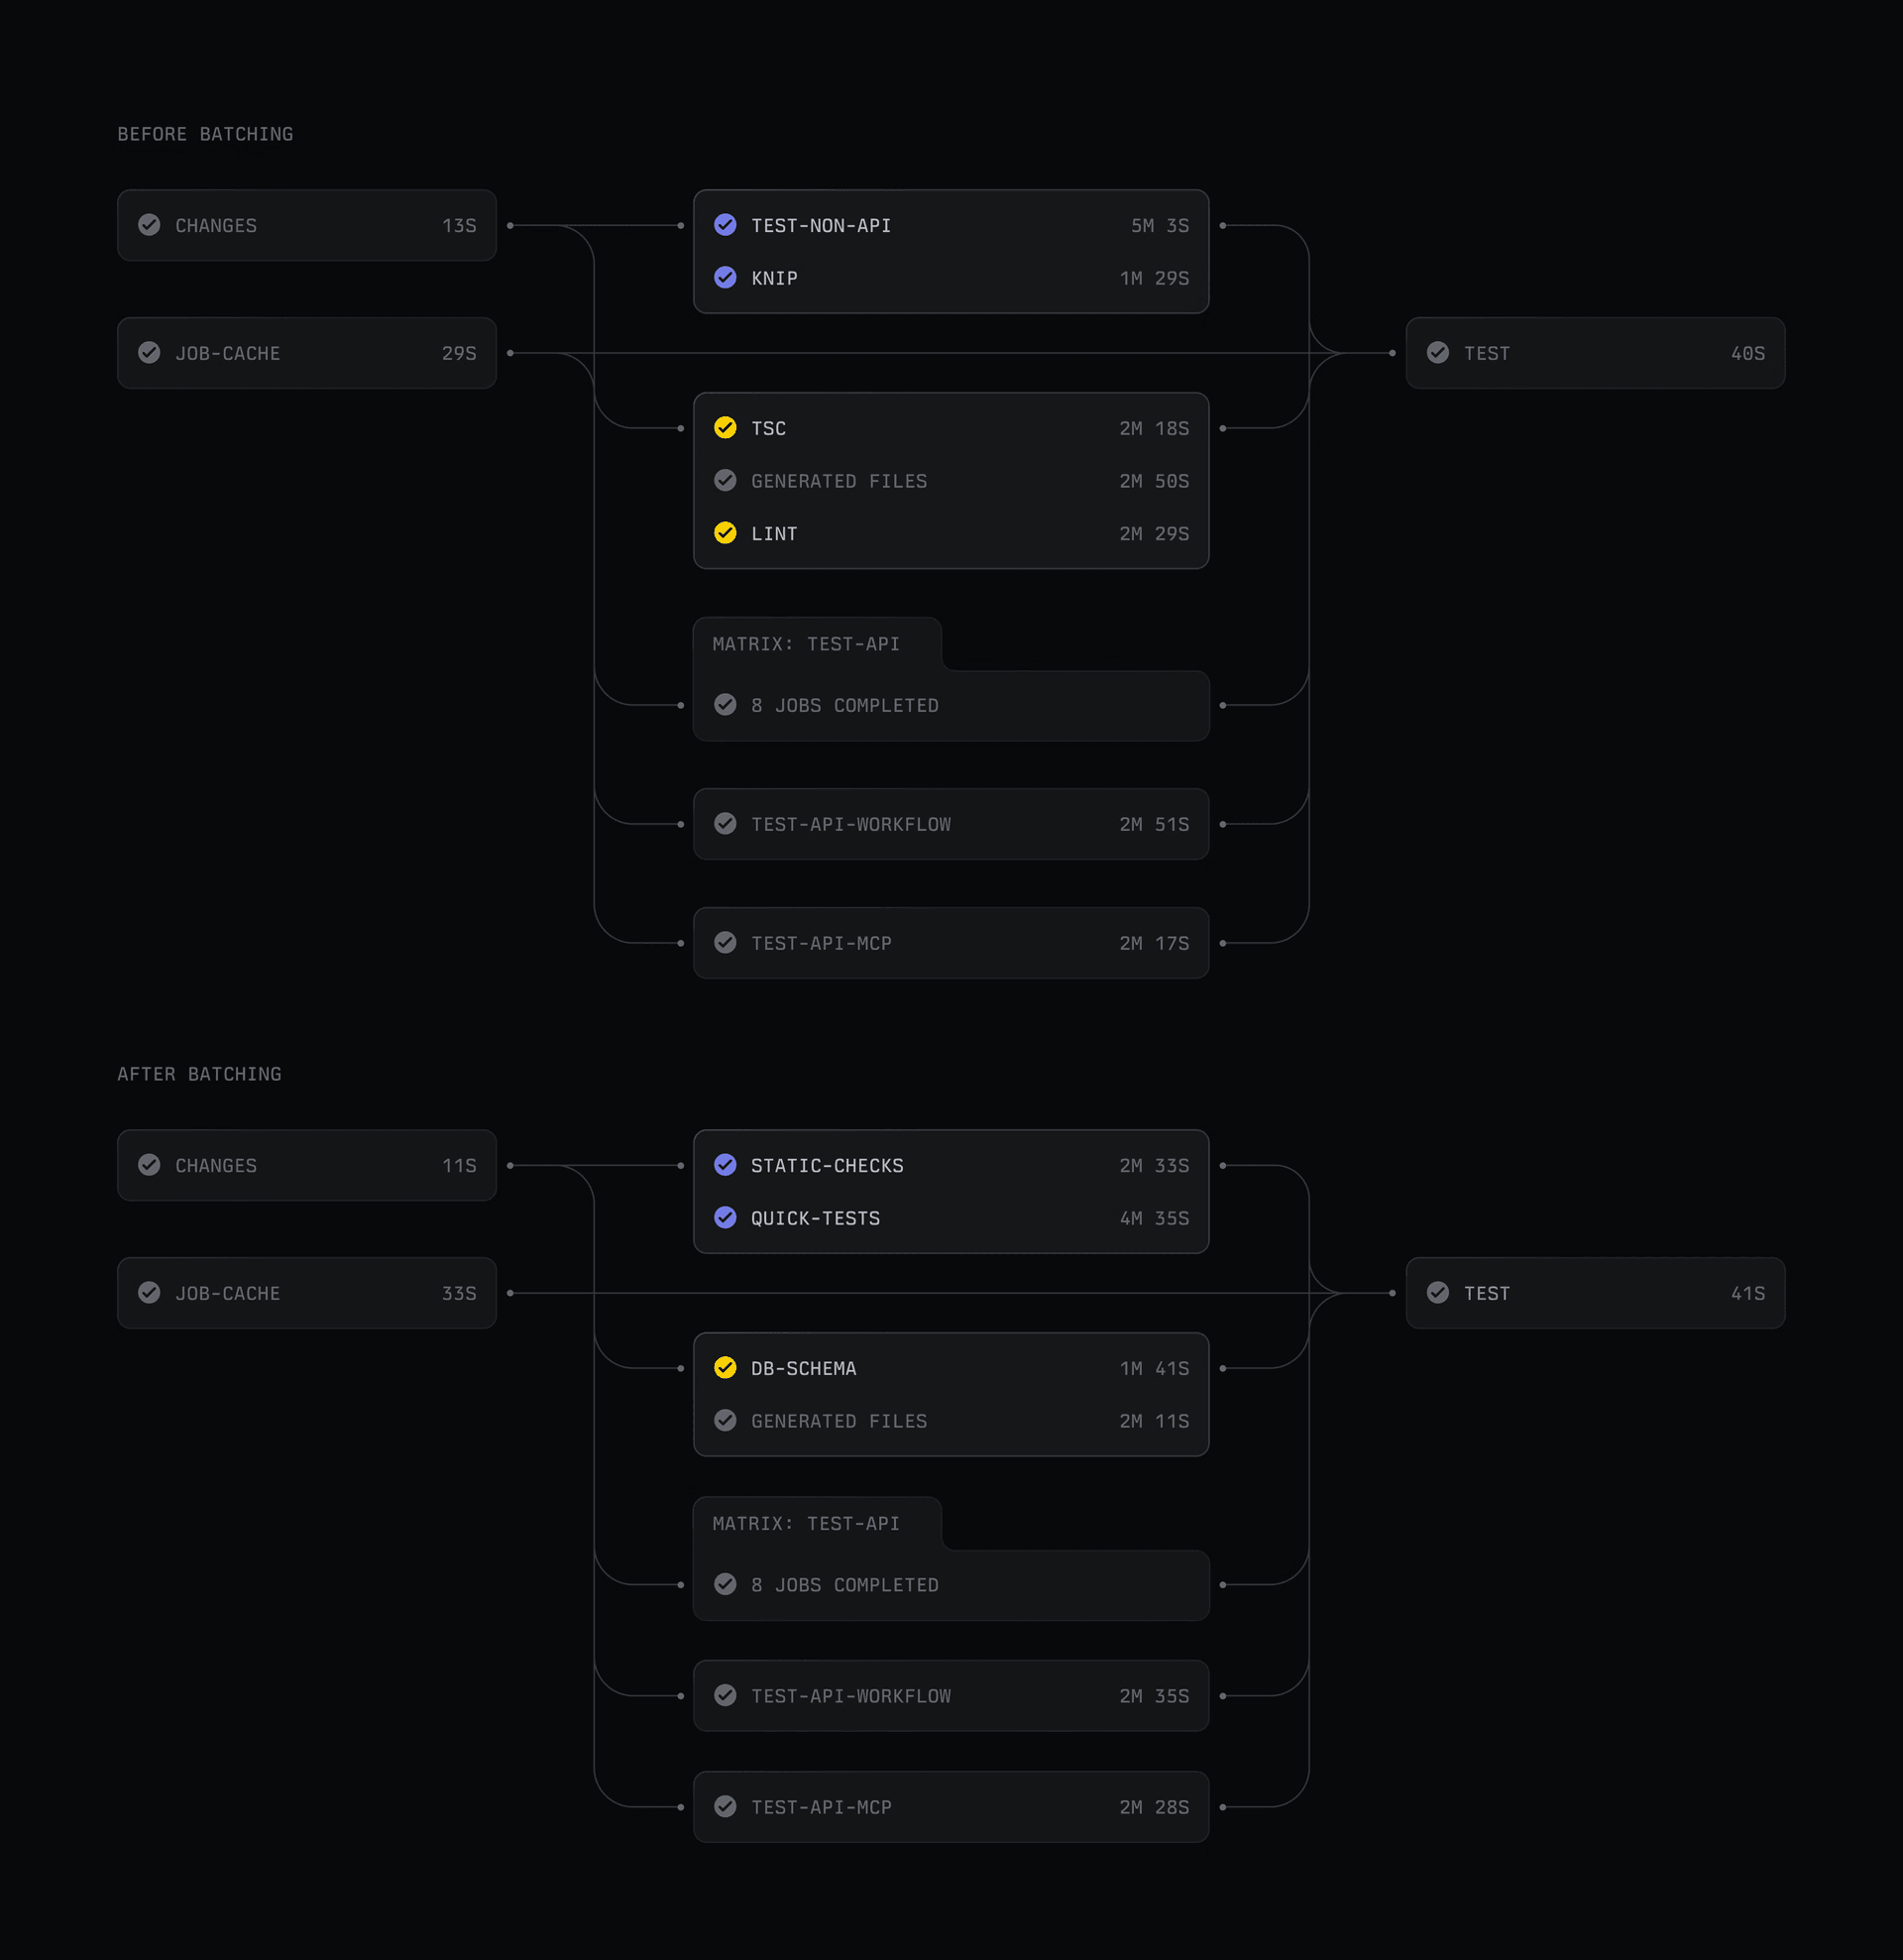Click the gray check icon on the 40S TEST job

1438,353
